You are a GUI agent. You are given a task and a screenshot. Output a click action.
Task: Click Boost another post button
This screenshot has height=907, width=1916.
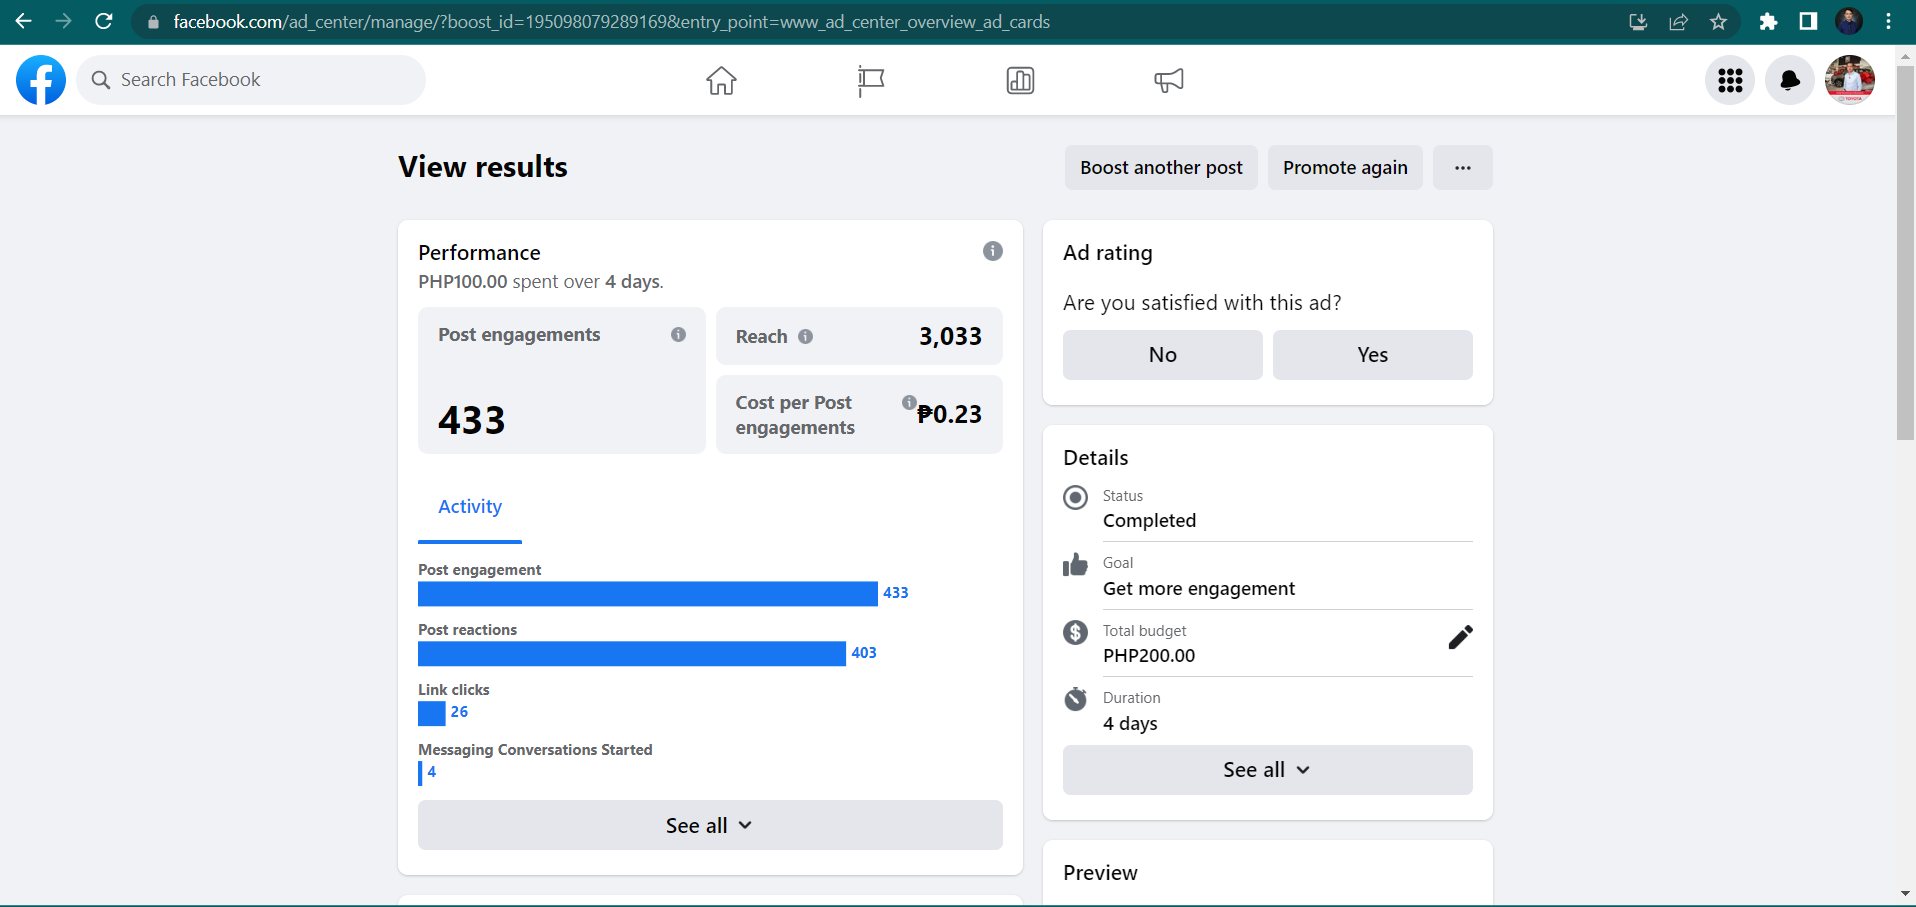(x=1161, y=168)
